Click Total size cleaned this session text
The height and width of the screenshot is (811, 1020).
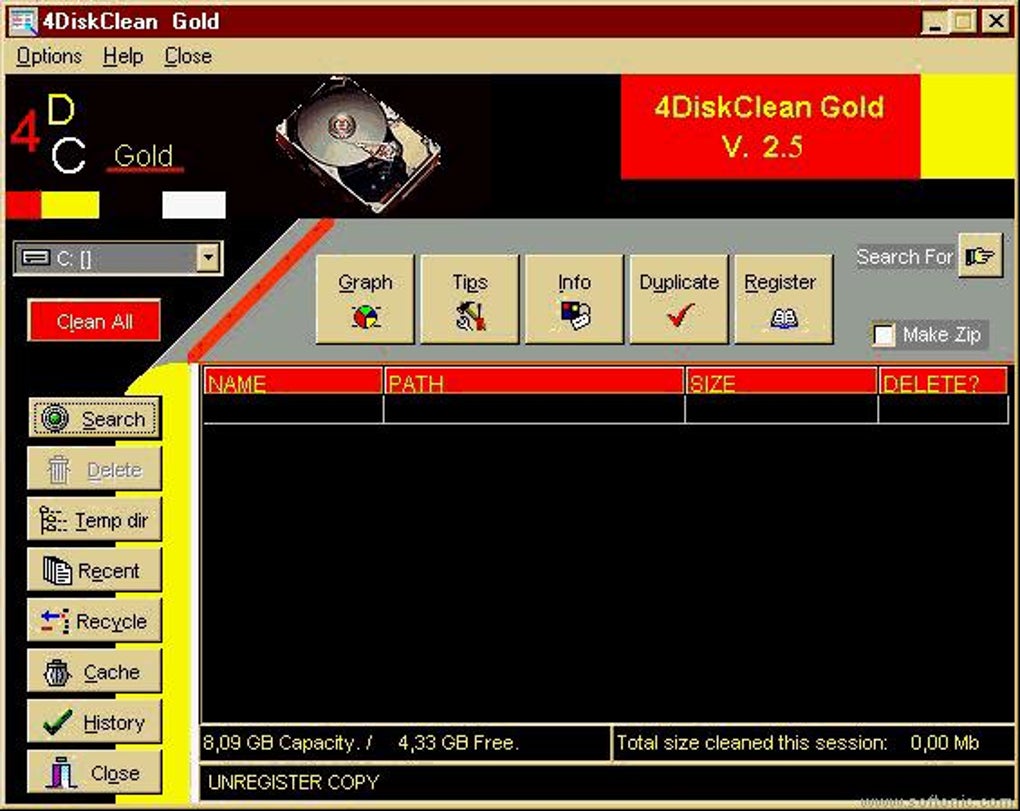click(751, 743)
